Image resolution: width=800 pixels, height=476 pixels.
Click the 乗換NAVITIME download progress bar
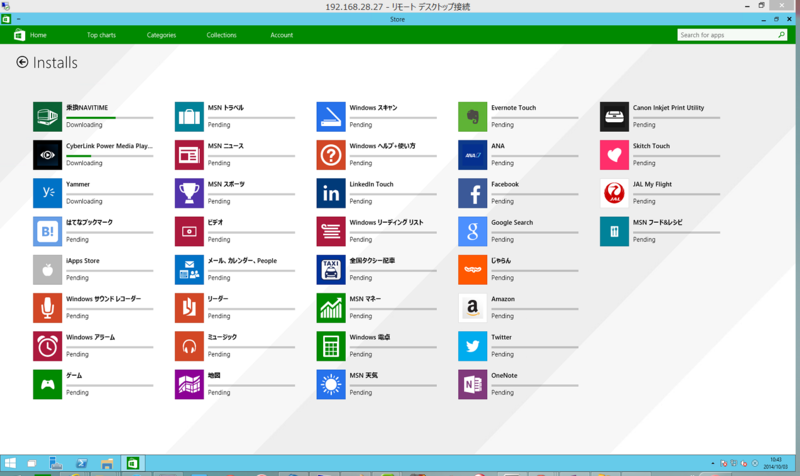[x=110, y=118]
